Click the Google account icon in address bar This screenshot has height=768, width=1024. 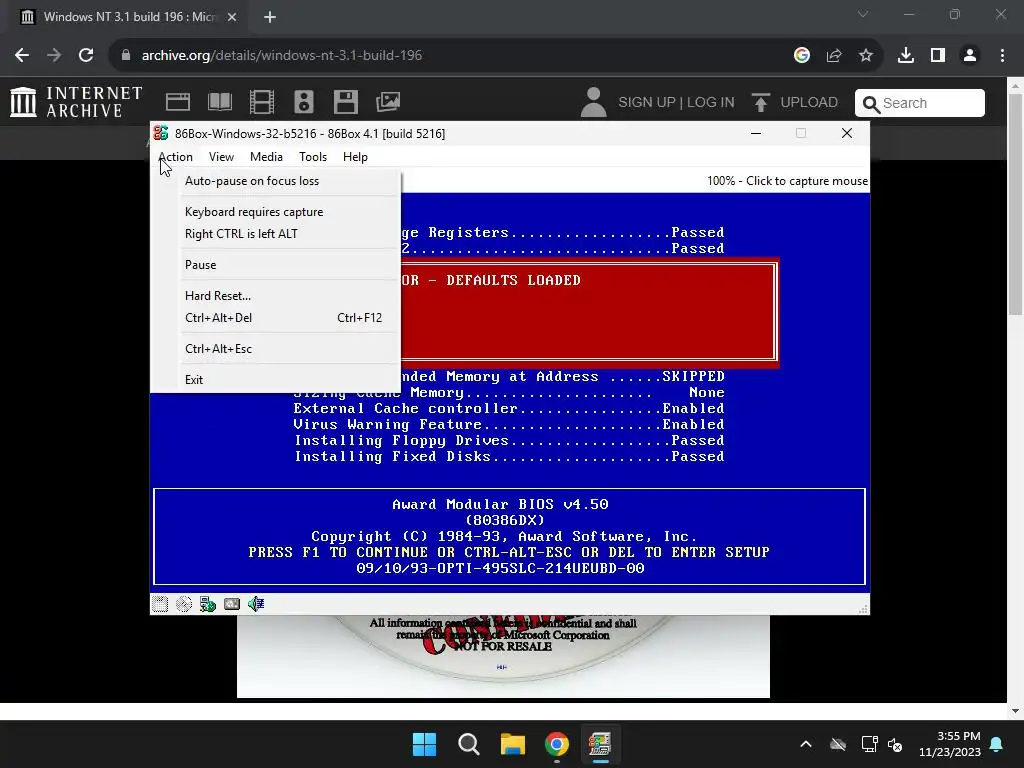point(802,56)
